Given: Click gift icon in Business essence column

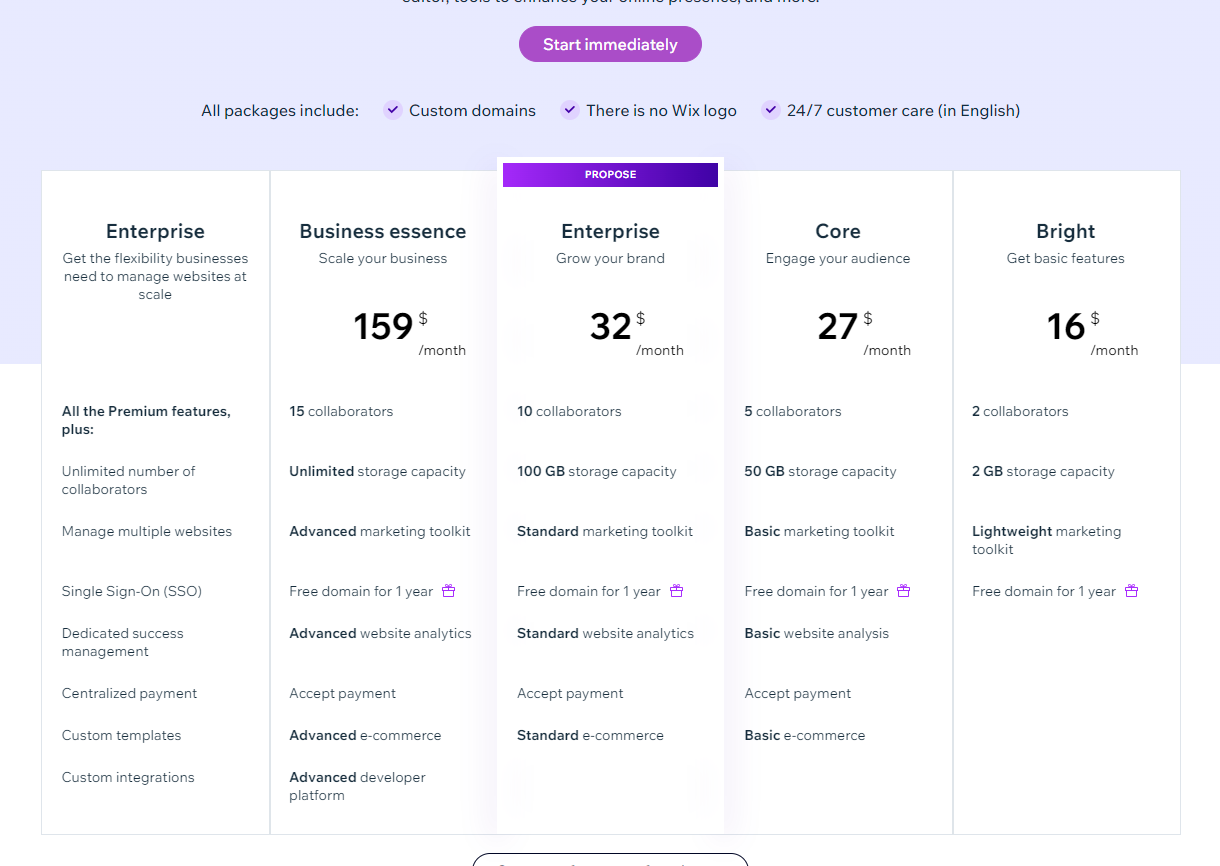Looking at the screenshot, I should (449, 591).
